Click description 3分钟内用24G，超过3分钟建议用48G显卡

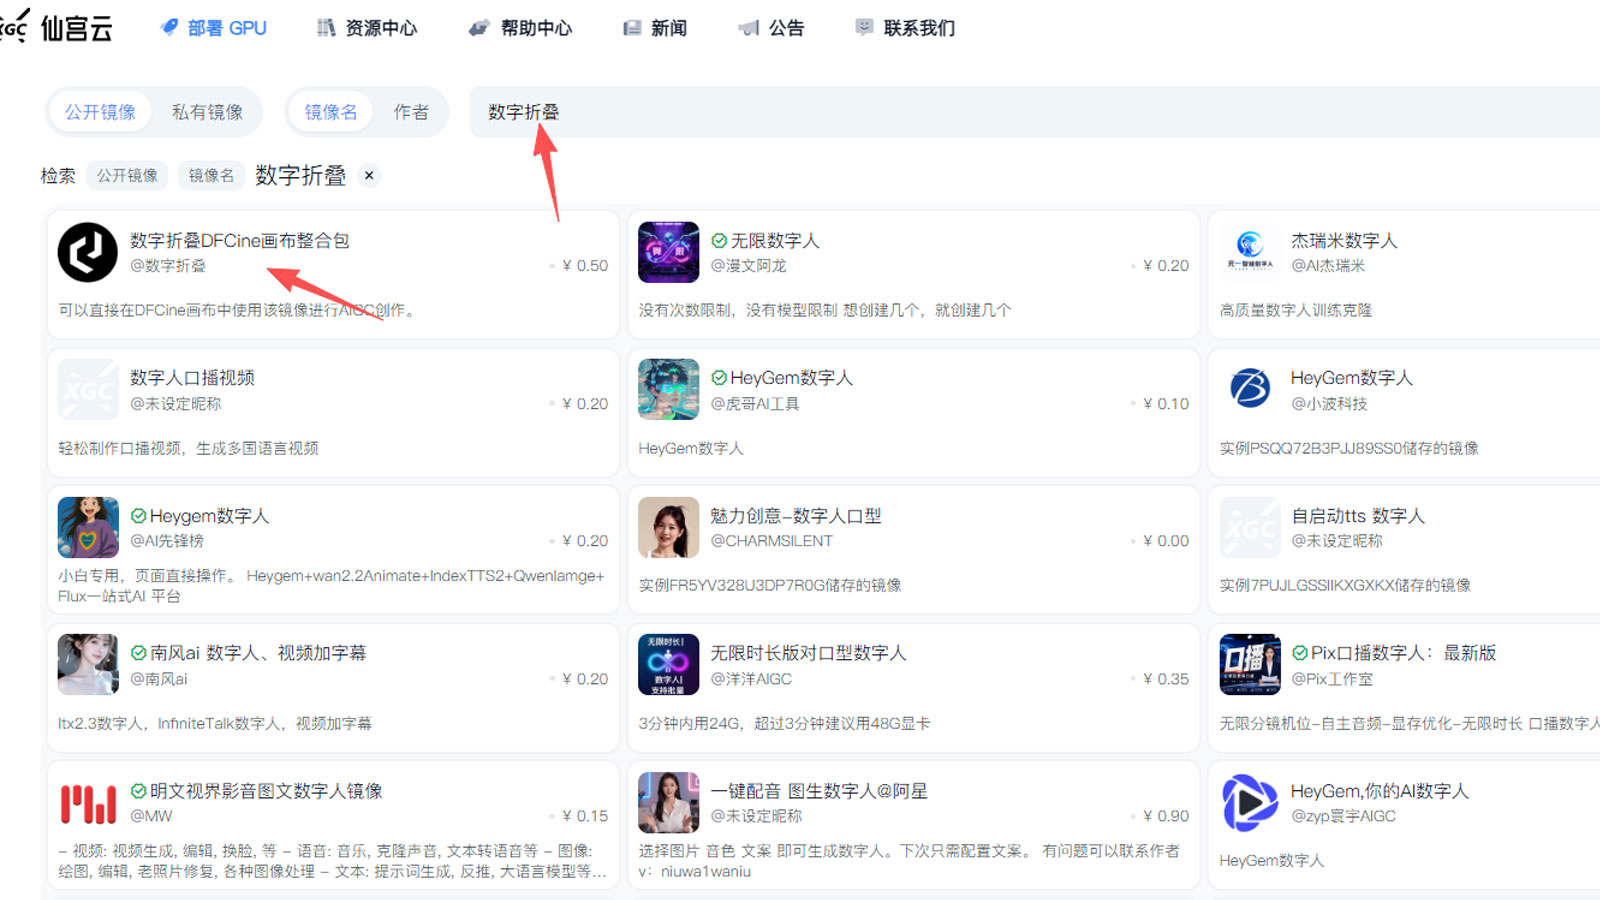click(x=785, y=723)
